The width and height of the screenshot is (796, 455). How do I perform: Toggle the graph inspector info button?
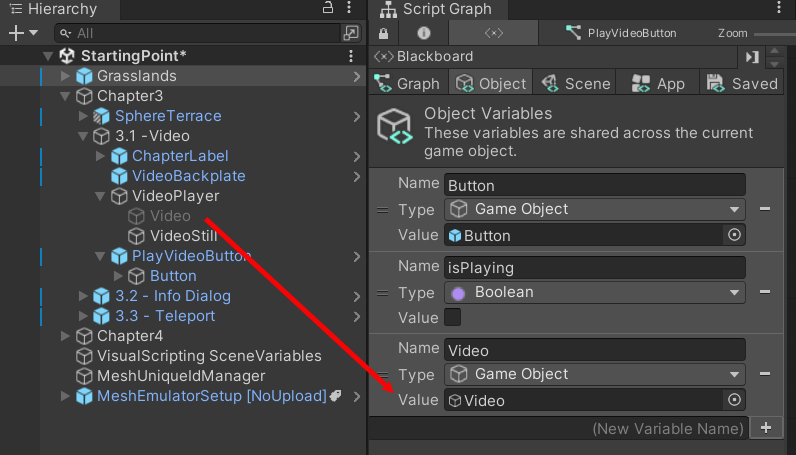pyautogui.click(x=424, y=34)
